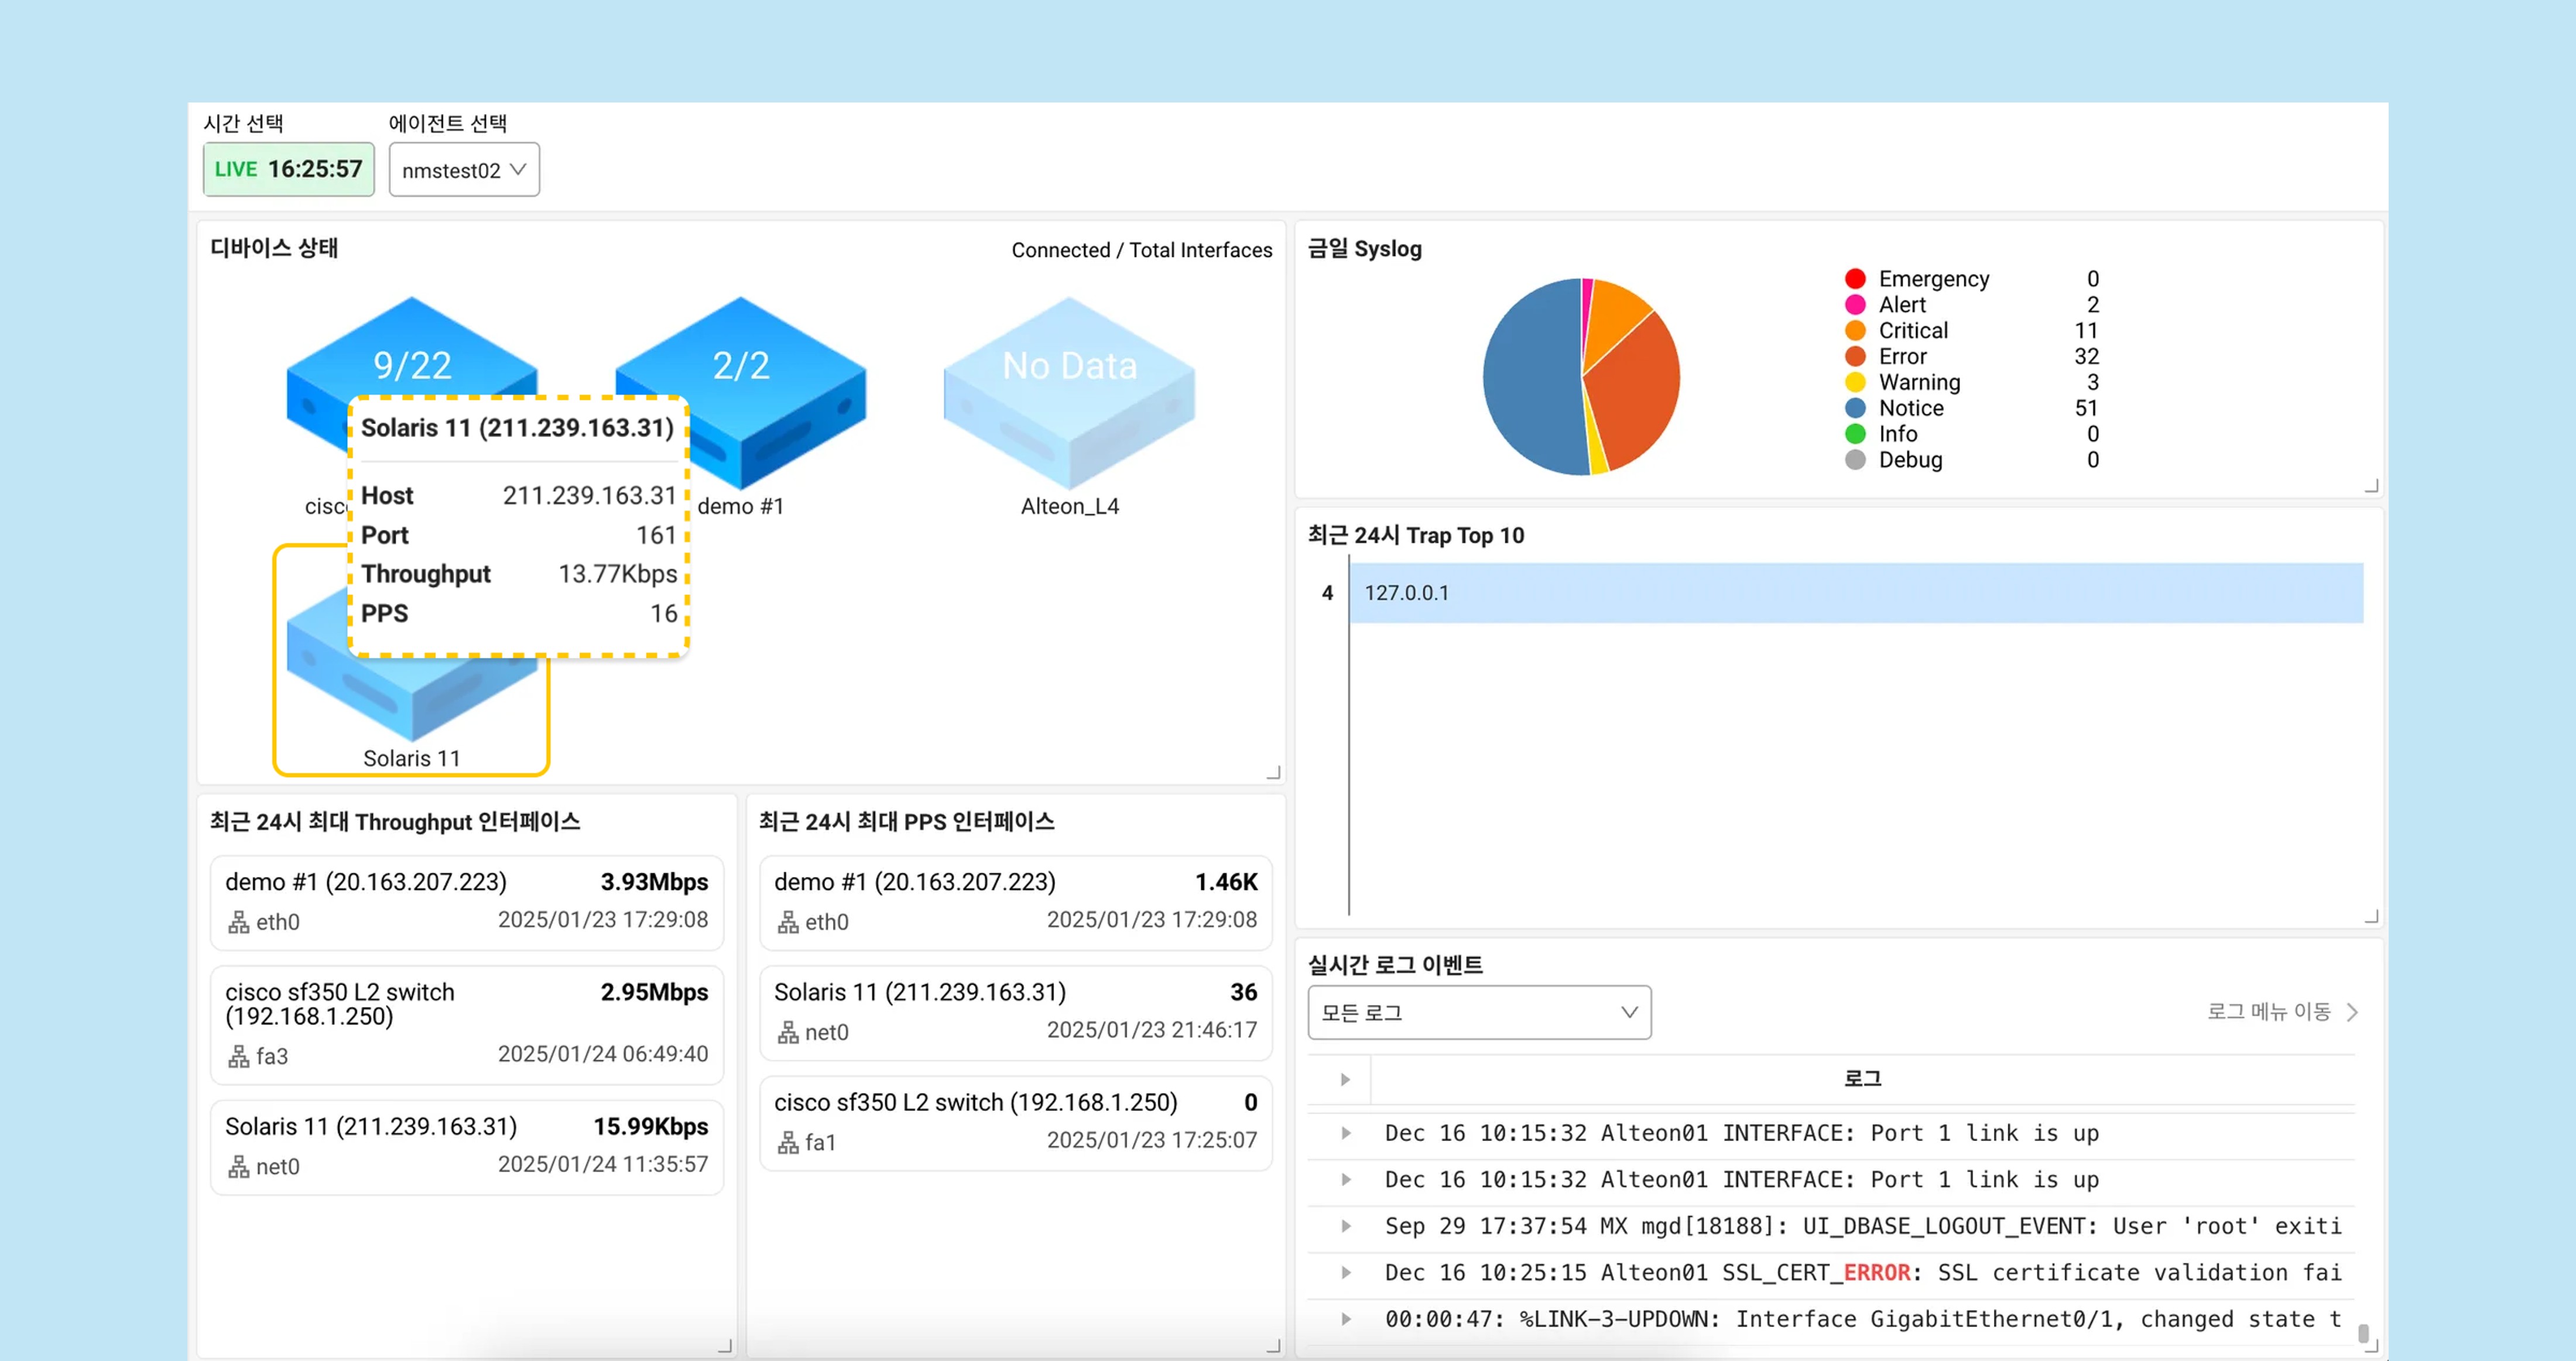
Task: Click the Critical orange legend swatch
Action: [x=1854, y=330]
